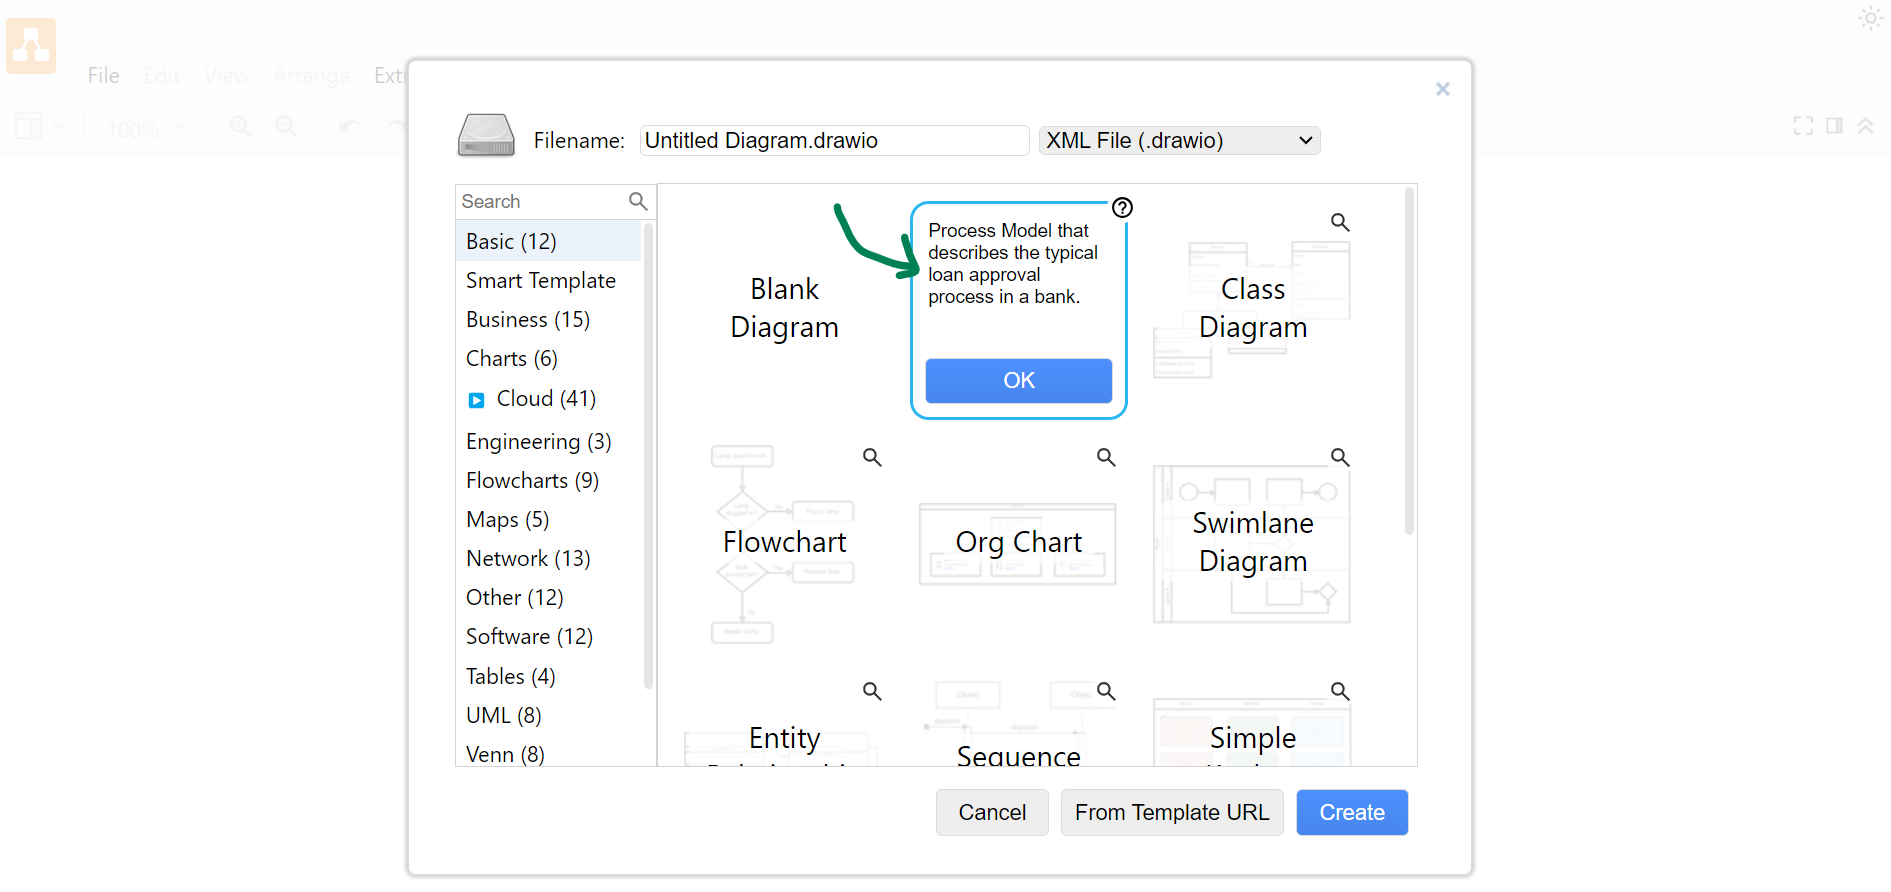This screenshot has height=892, width=1891.
Task: Click the From Template URL button
Action: (x=1171, y=812)
